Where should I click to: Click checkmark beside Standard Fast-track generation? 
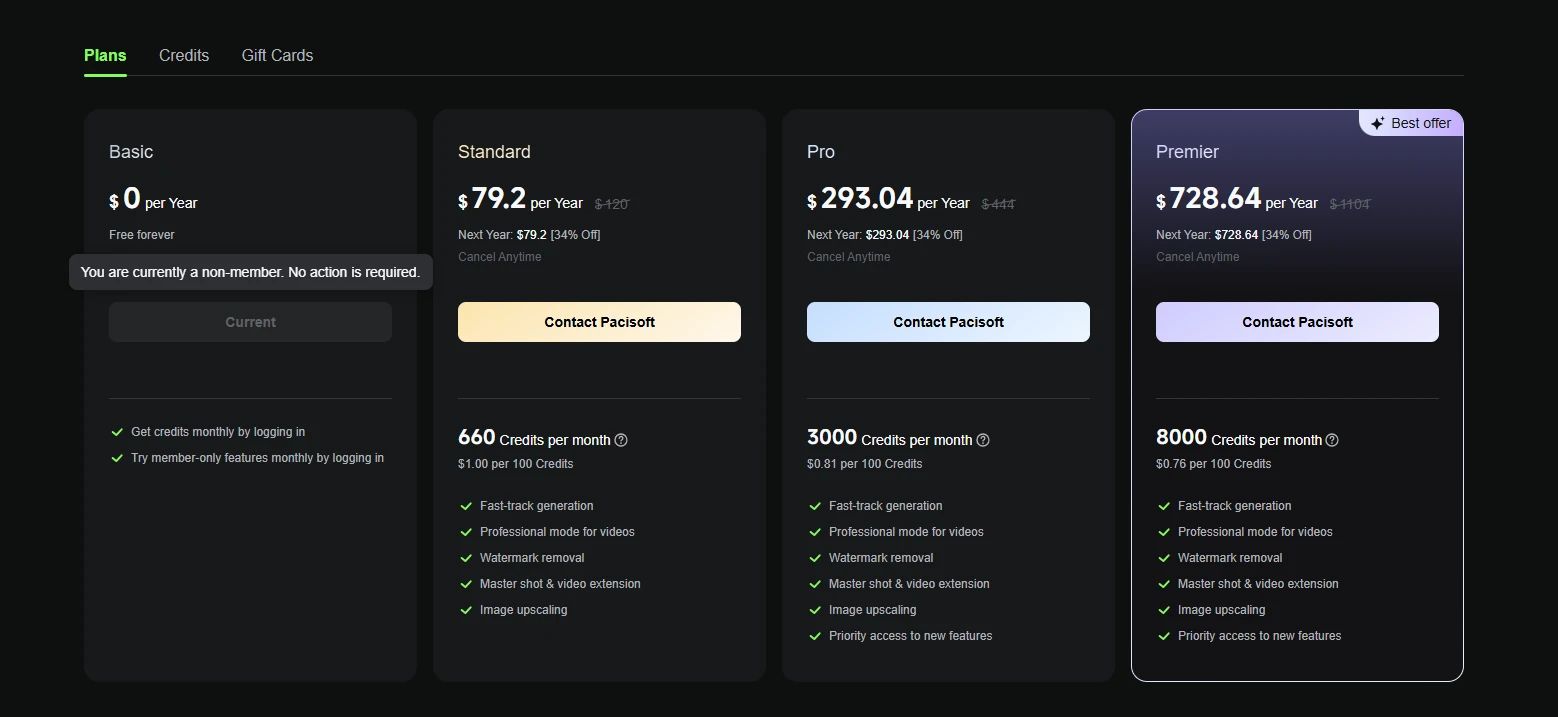coord(466,506)
